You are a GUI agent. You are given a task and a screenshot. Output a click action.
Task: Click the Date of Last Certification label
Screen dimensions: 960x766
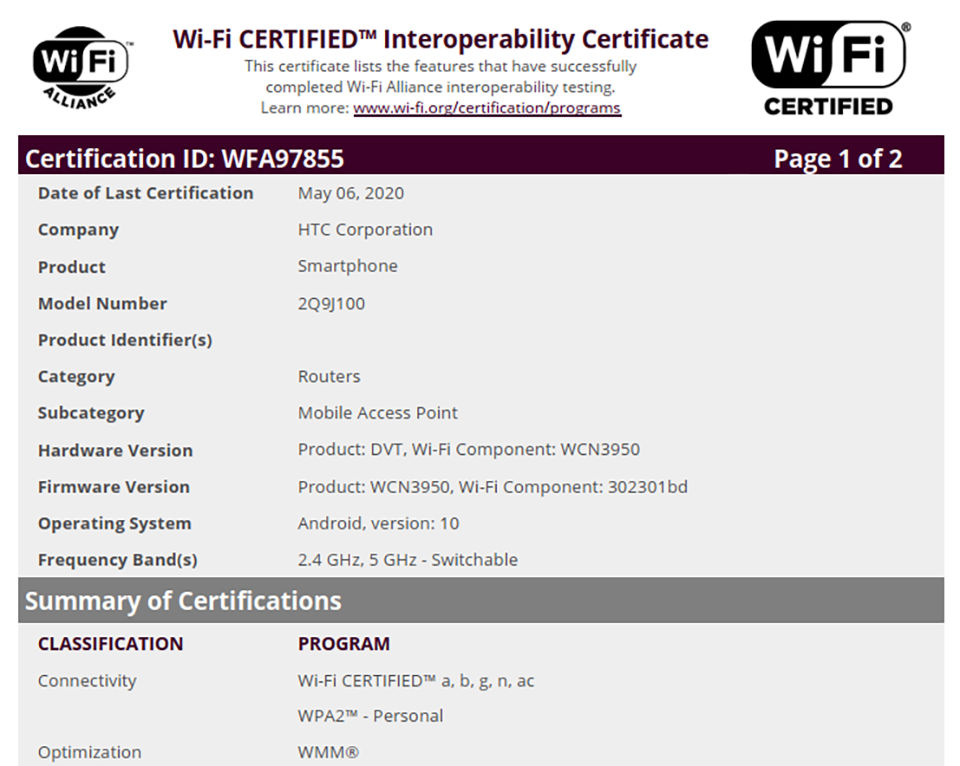click(x=145, y=193)
